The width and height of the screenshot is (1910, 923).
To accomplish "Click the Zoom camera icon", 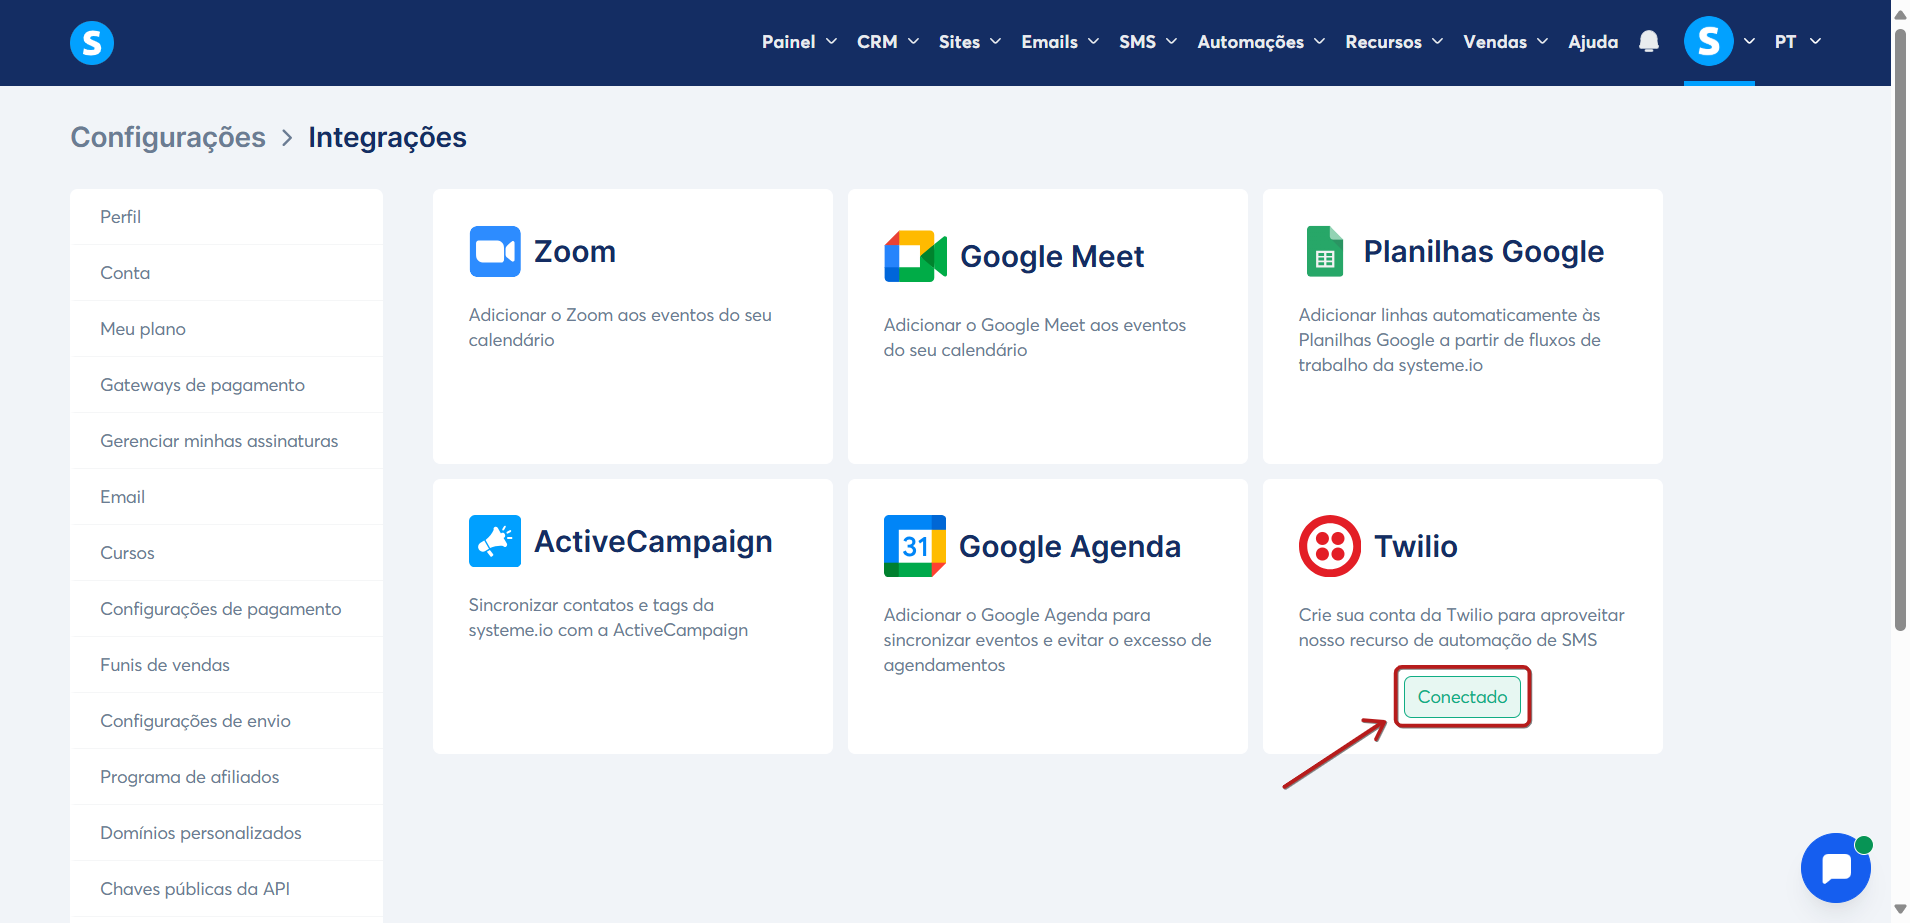I will (495, 251).
